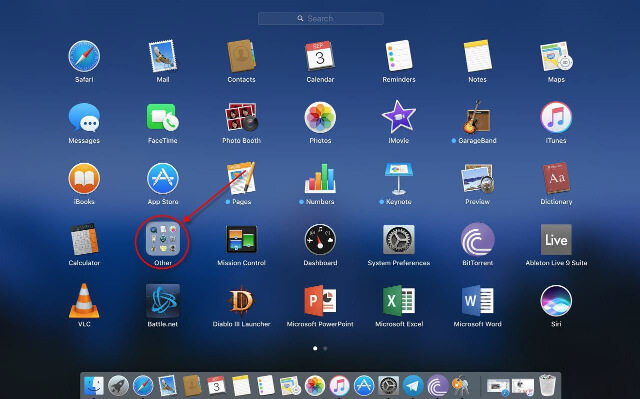Image resolution: width=640 pixels, height=399 pixels.
Task: Open Microsoft PowerPoint
Action: click(x=320, y=301)
